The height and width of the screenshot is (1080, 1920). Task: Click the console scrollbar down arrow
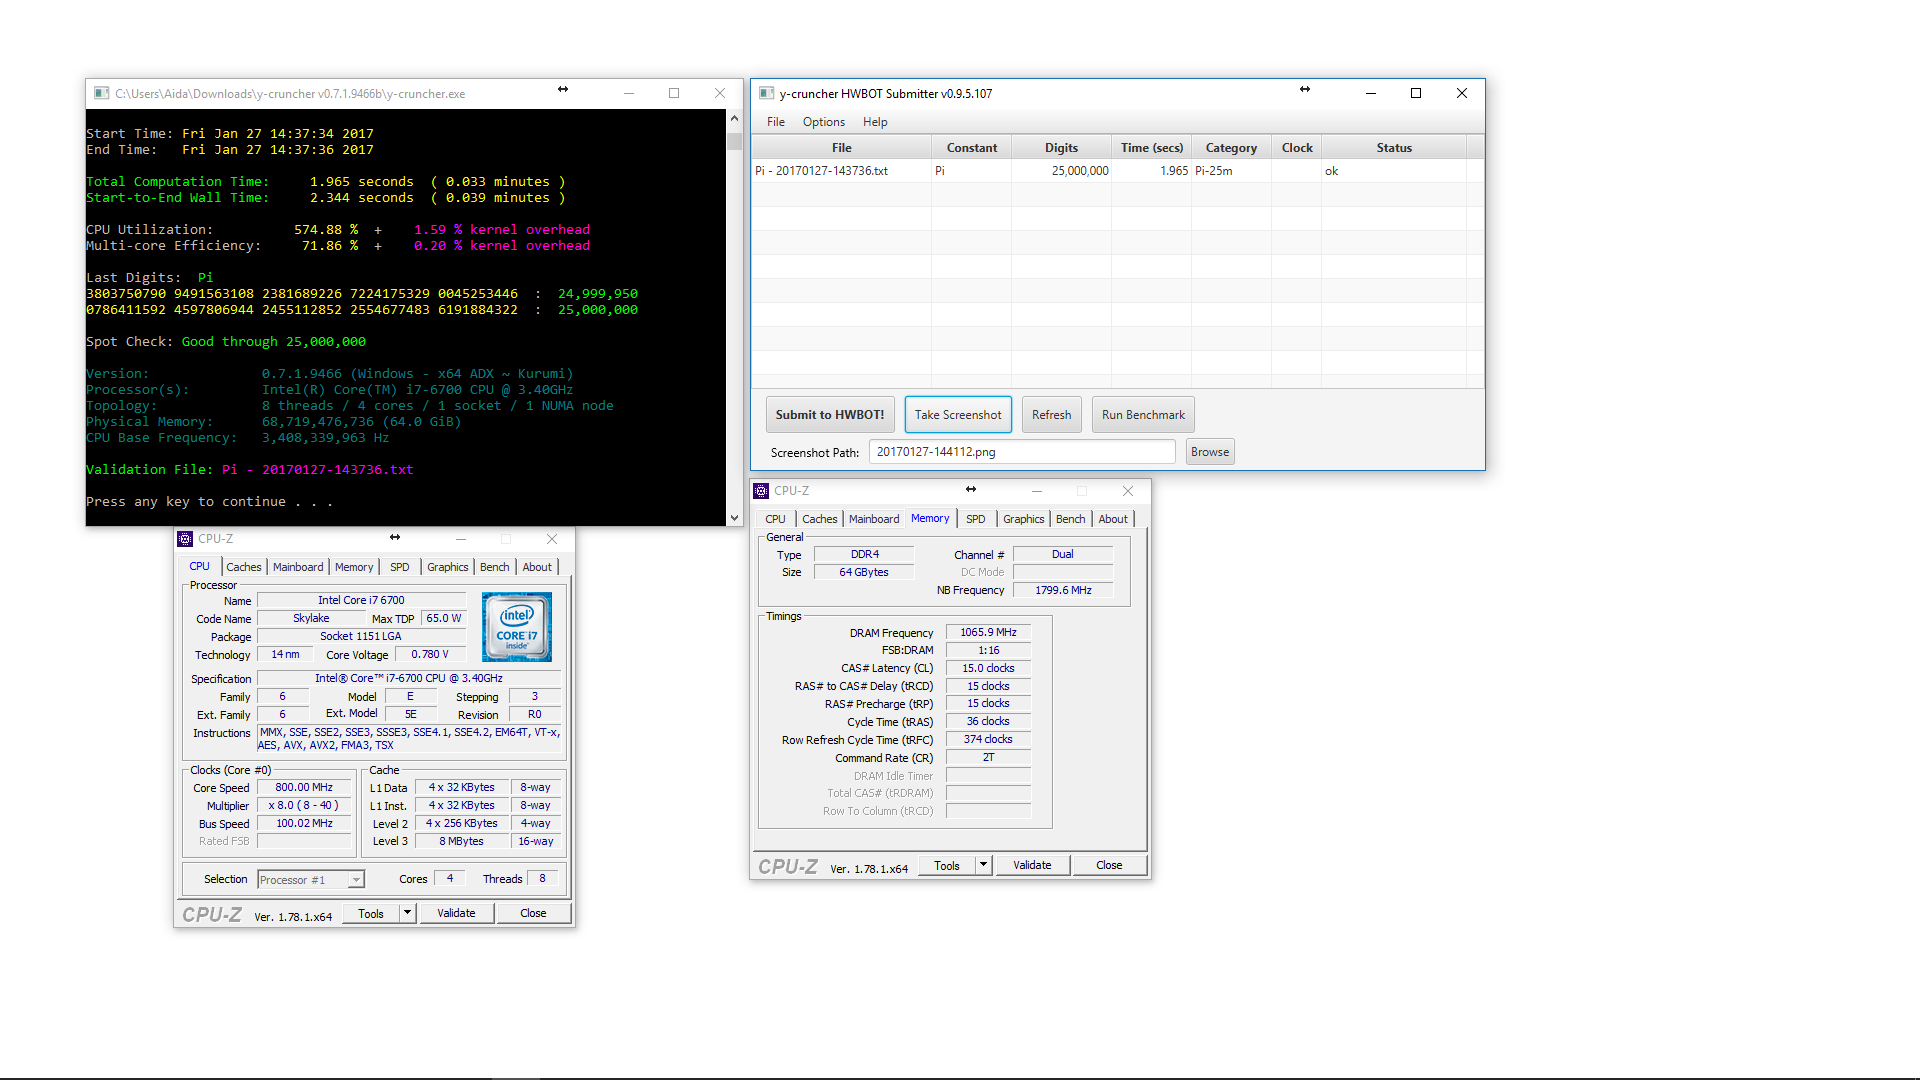[x=734, y=518]
